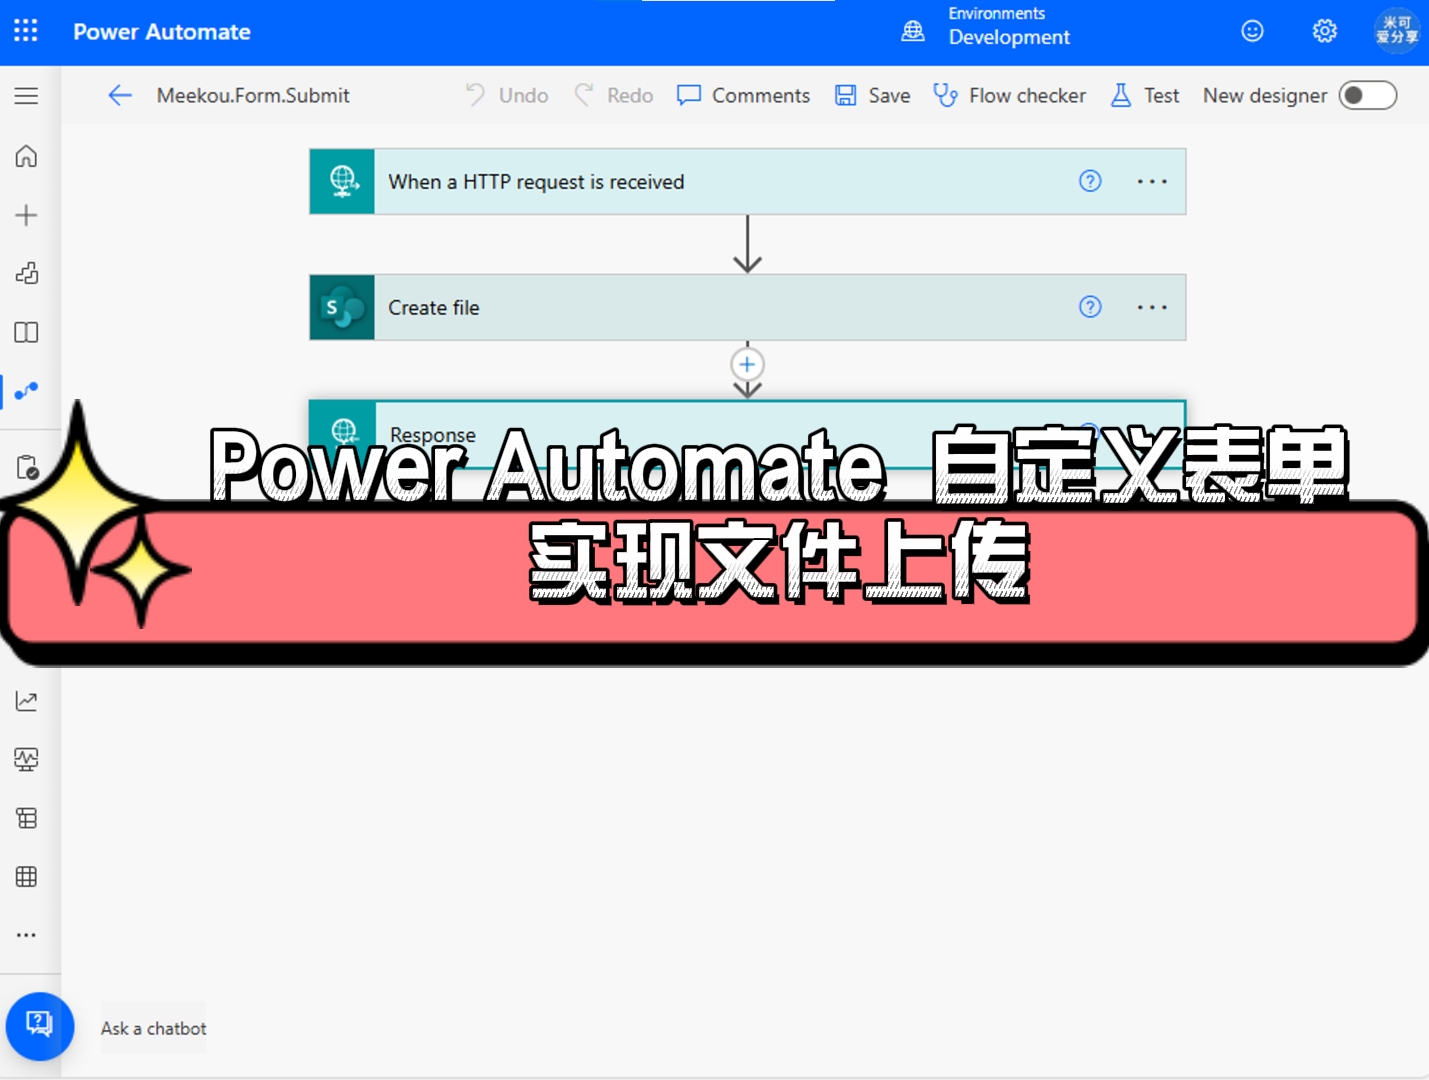Image resolution: width=1429 pixels, height=1080 pixels.
Task: Select the Tables icon in the sidebar
Action: 26,876
